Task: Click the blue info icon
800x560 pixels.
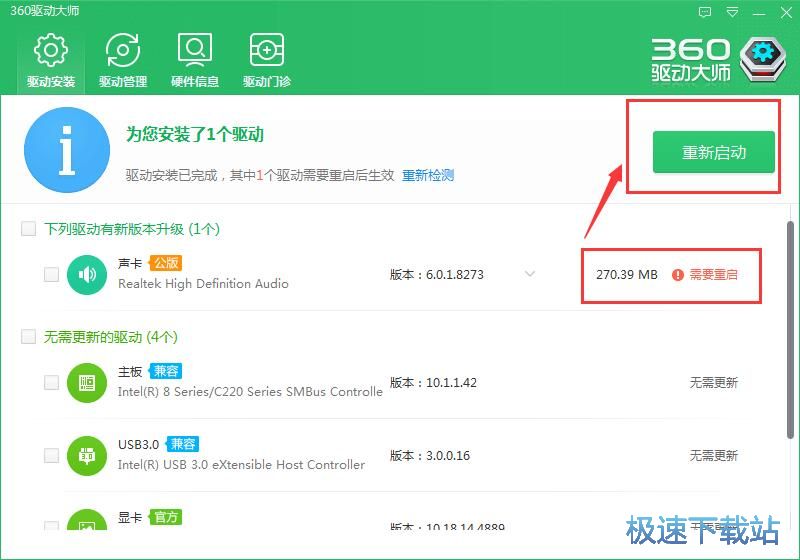Action: (67, 150)
